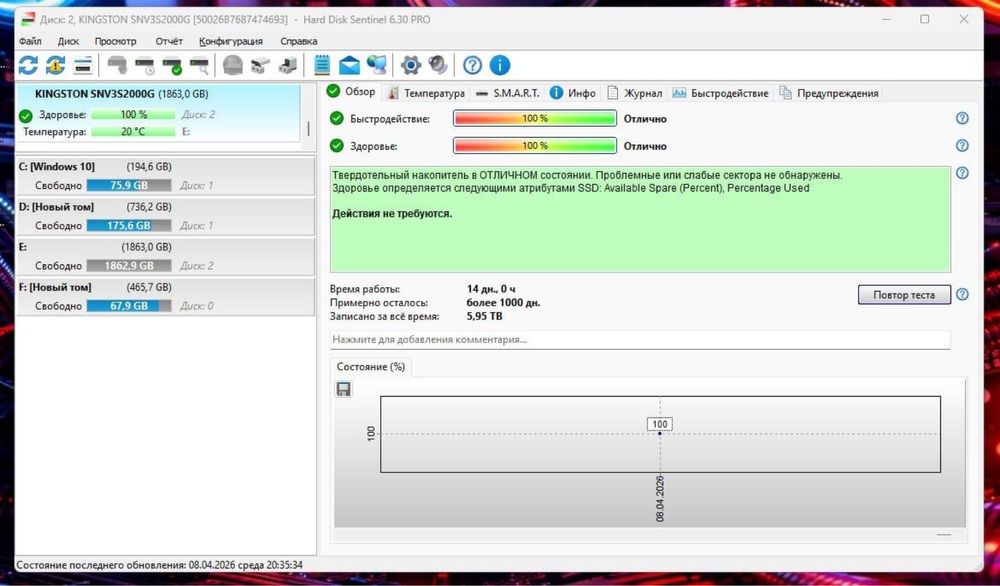Click the question mark Help toolbar icon
The image size is (1000, 586).
click(472, 65)
